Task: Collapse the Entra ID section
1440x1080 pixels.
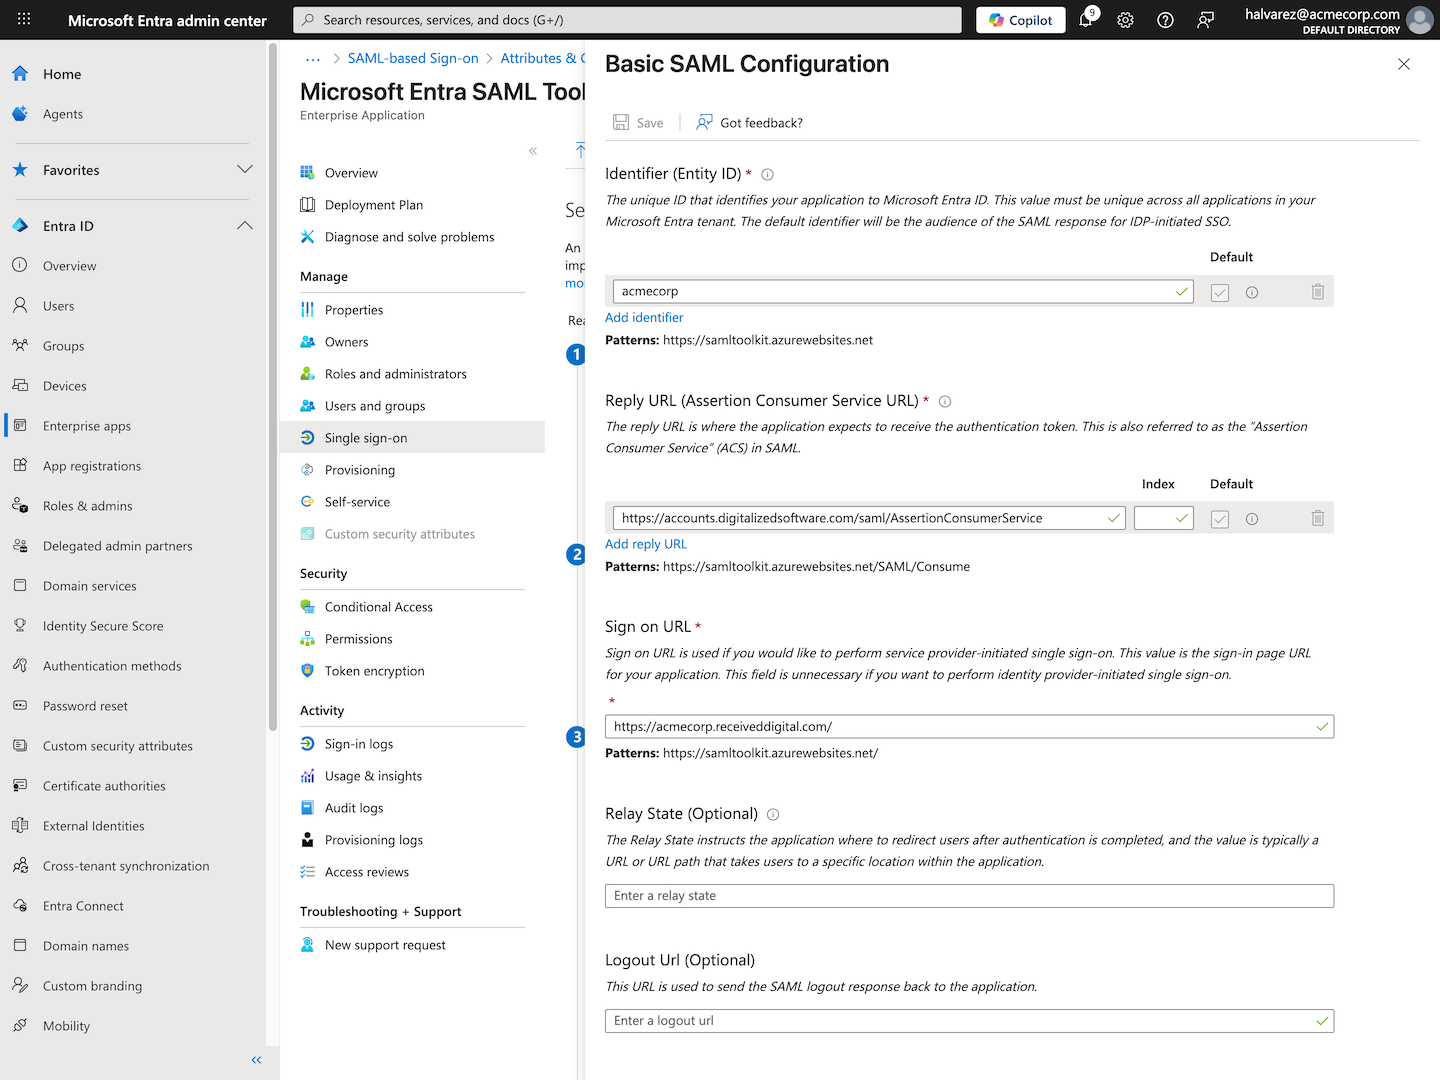Action: [245, 226]
